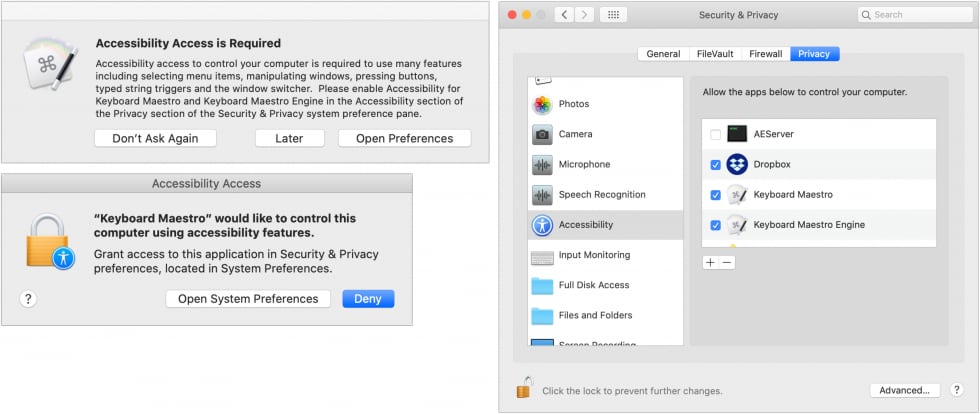Click the Open Preferences button
The width and height of the screenshot is (980, 414).
[x=404, y=138]
